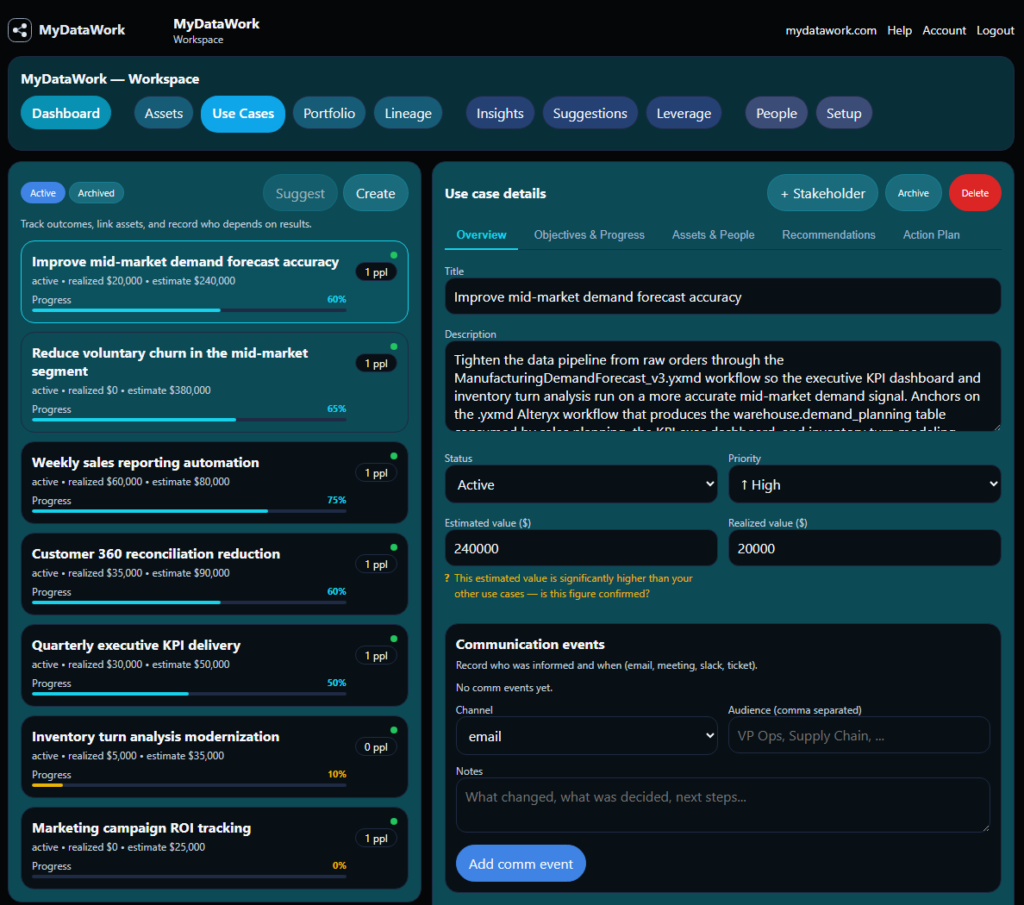This screenshot has height=905, width=1024.
Task: Open the Lineage navigation tab
Action: [408, 114]
